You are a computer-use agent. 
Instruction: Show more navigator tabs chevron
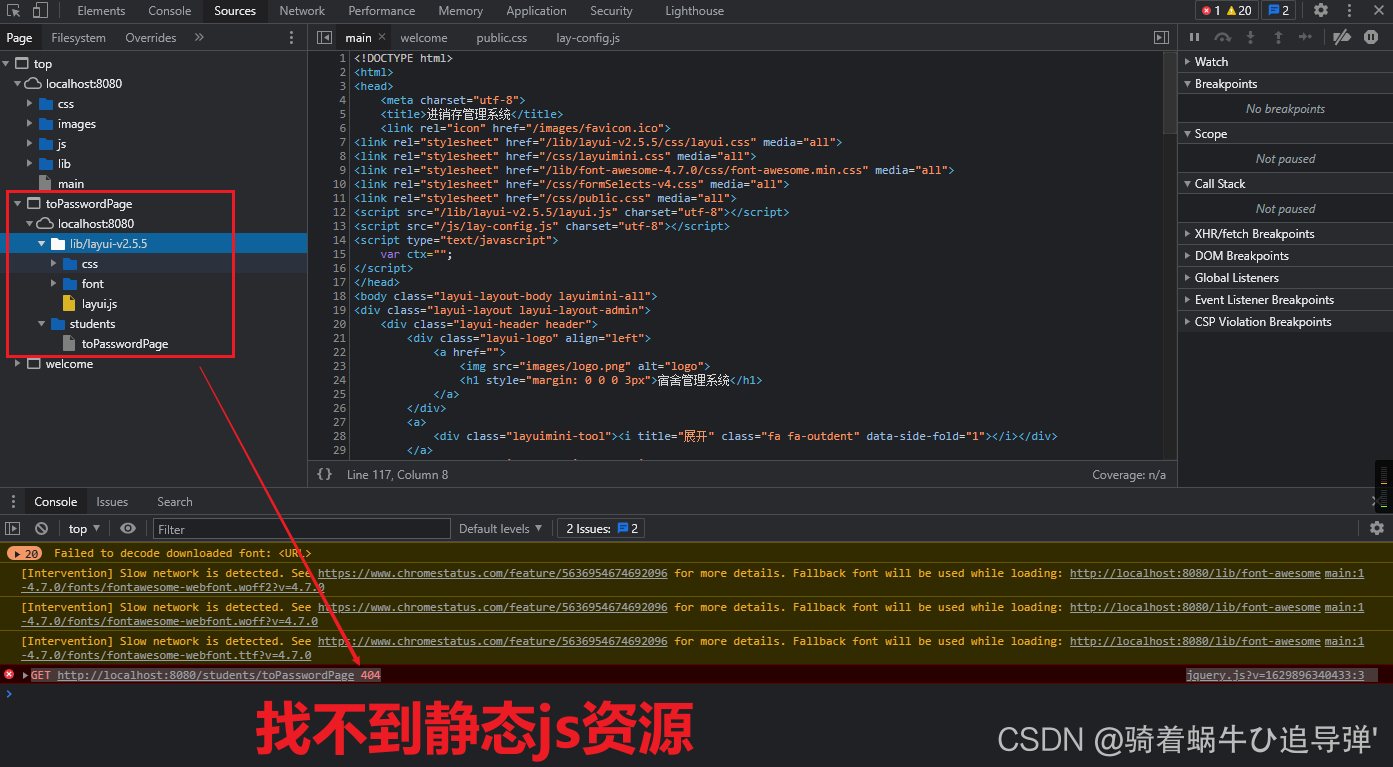[199, 38]
